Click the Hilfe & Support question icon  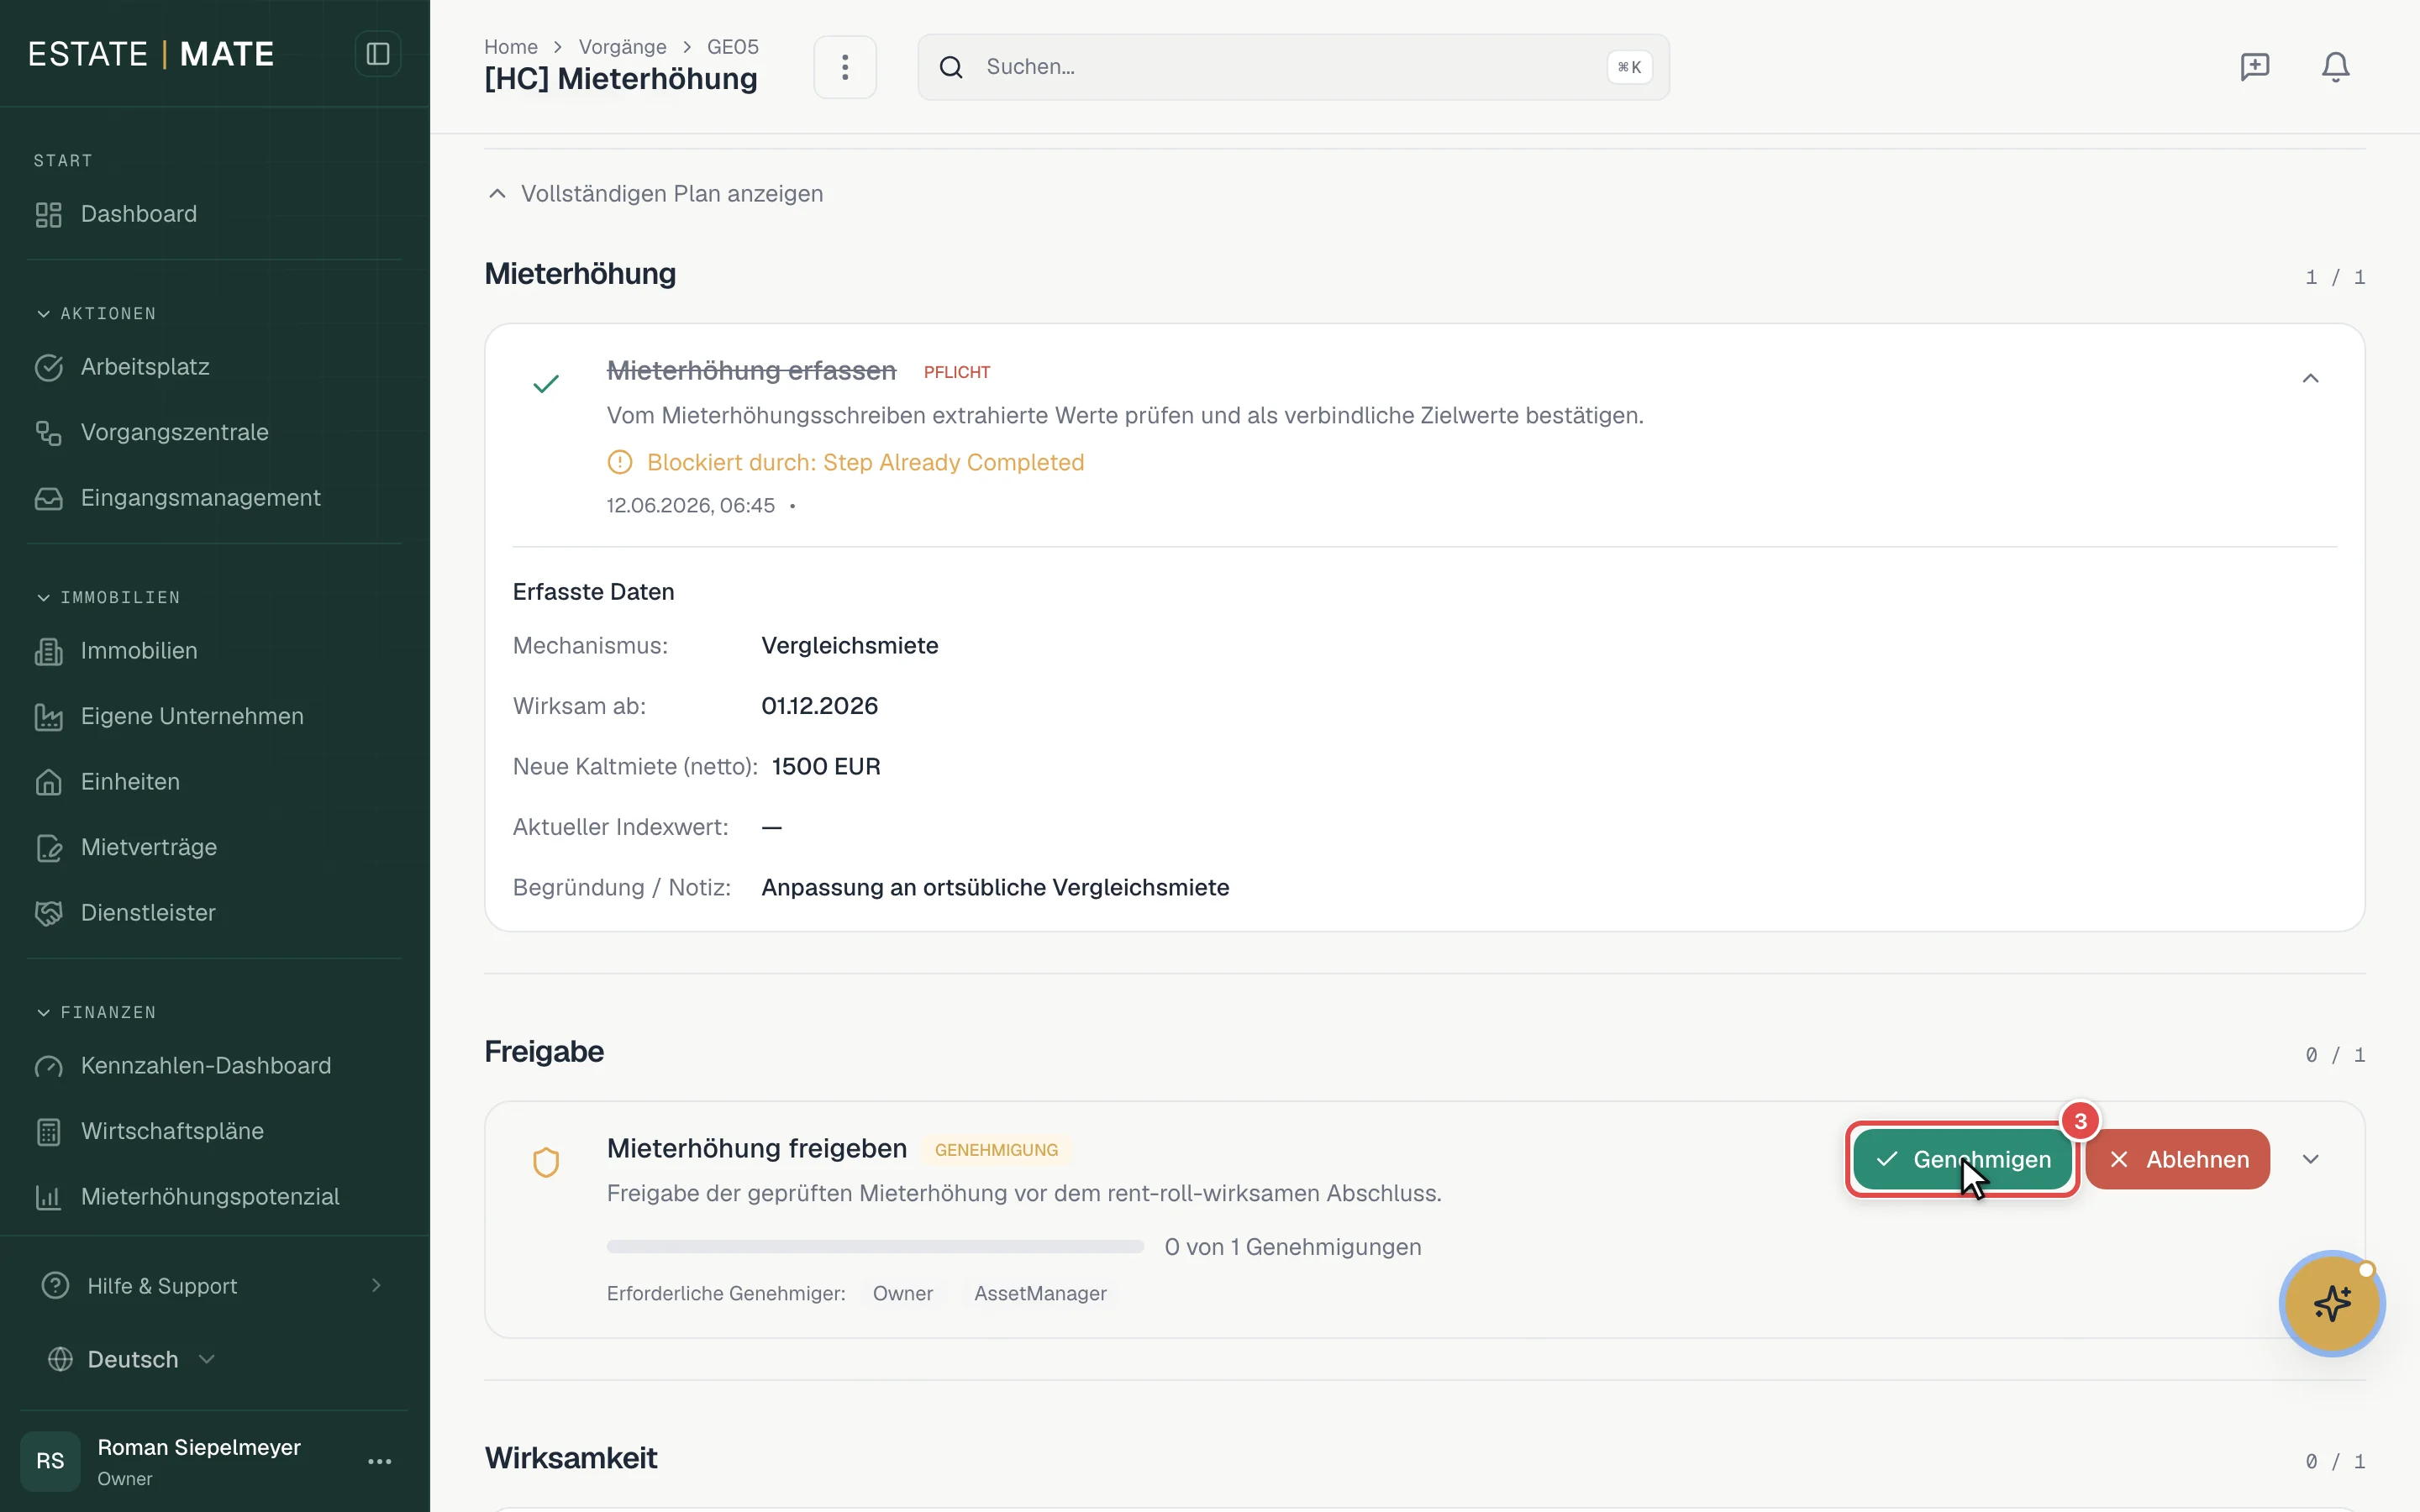55,1286
